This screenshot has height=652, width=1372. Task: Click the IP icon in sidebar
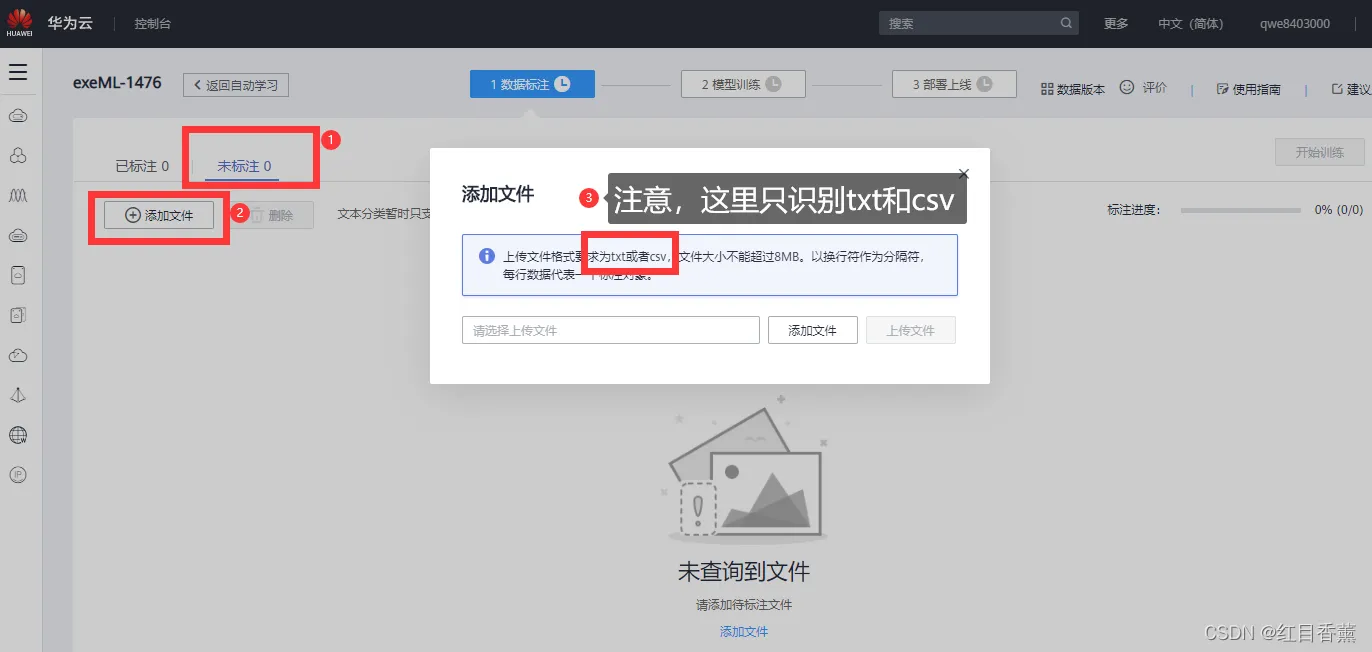coord(18,475)
